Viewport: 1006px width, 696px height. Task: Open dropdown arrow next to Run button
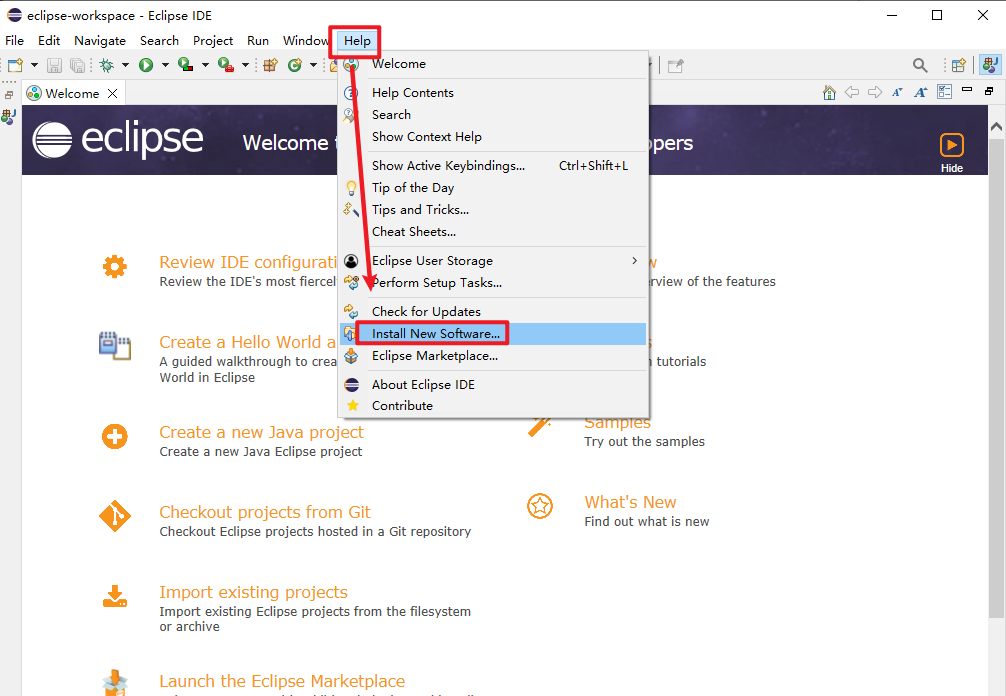pyautogui.click(x=164, y=65)
